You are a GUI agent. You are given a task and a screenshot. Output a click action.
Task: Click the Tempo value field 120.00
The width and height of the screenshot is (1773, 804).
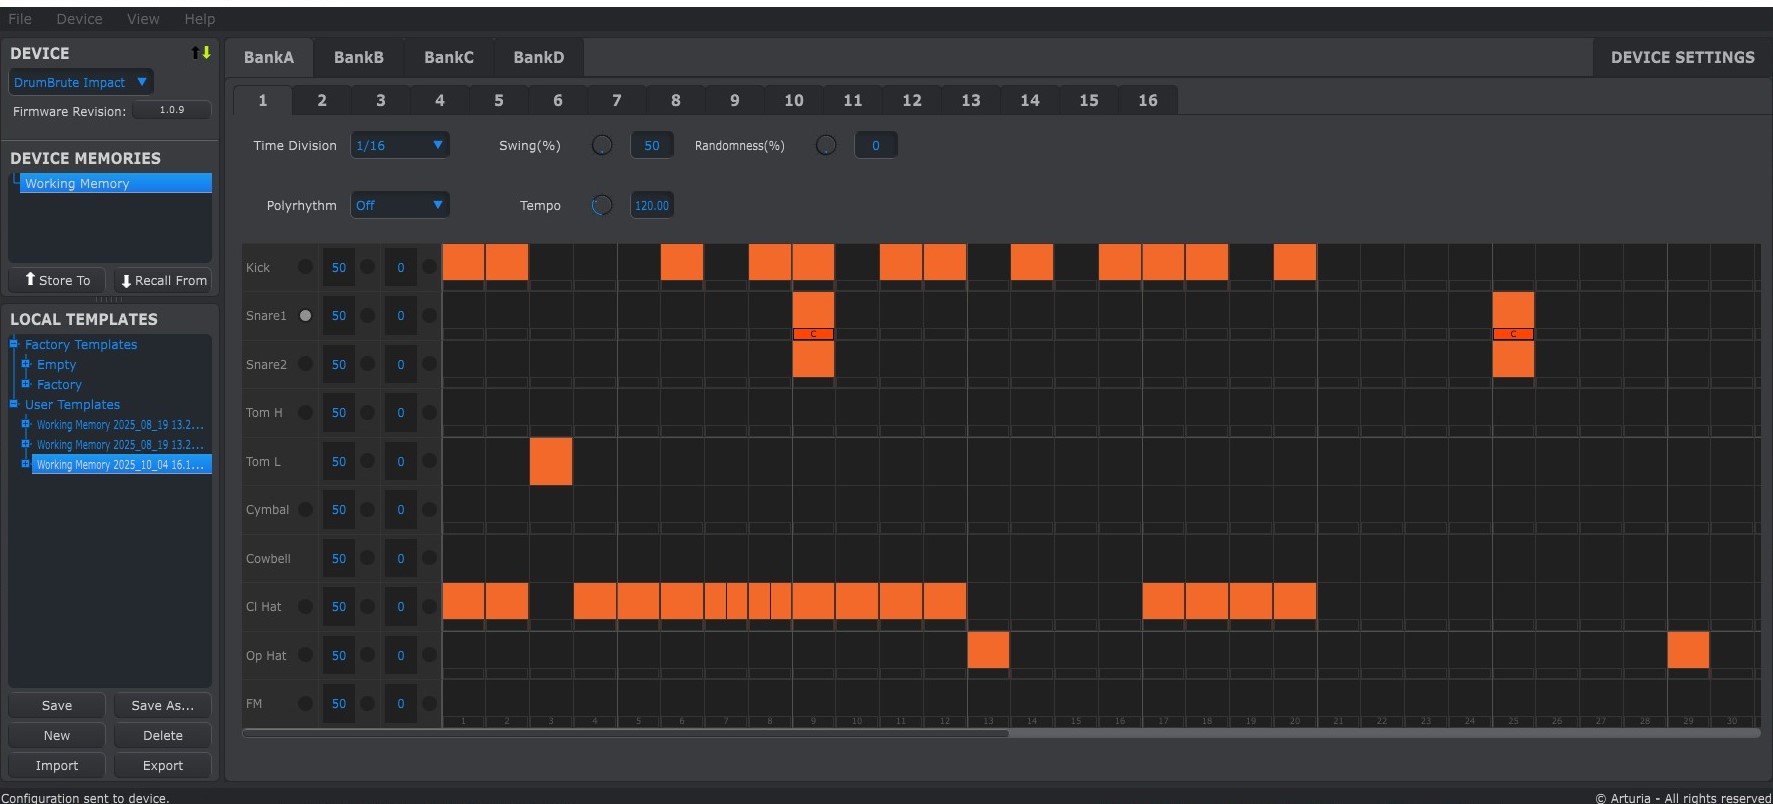652,206
